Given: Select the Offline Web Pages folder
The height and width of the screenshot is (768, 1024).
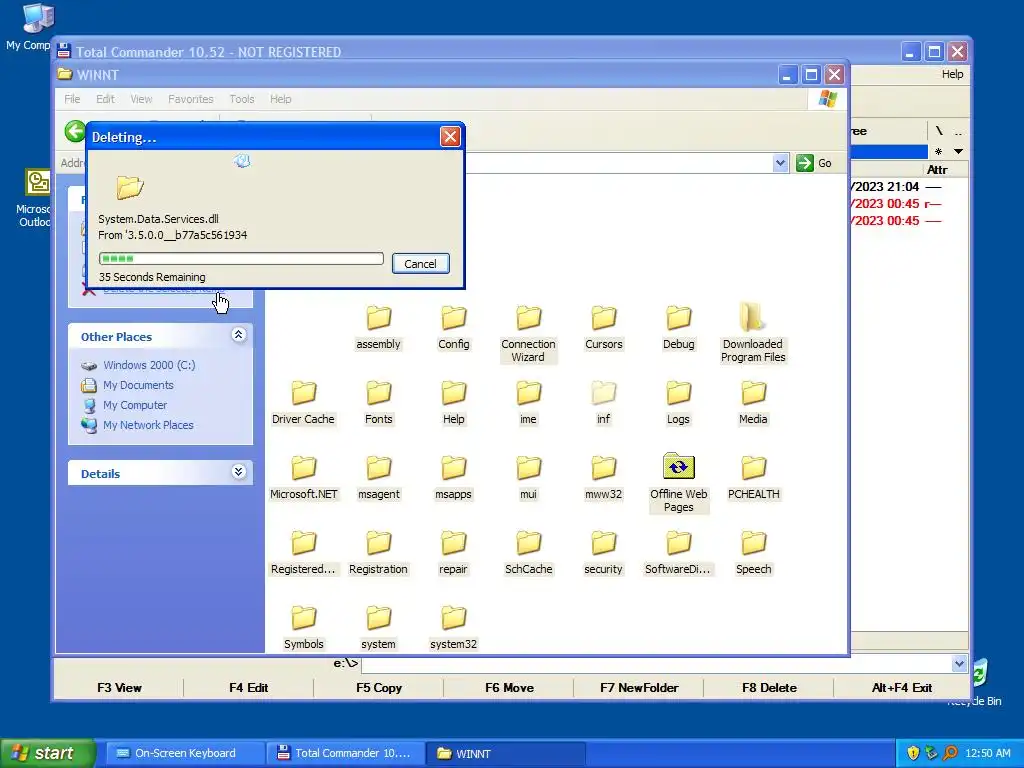Looking at the screenshot, I should [x=678, y=483].
